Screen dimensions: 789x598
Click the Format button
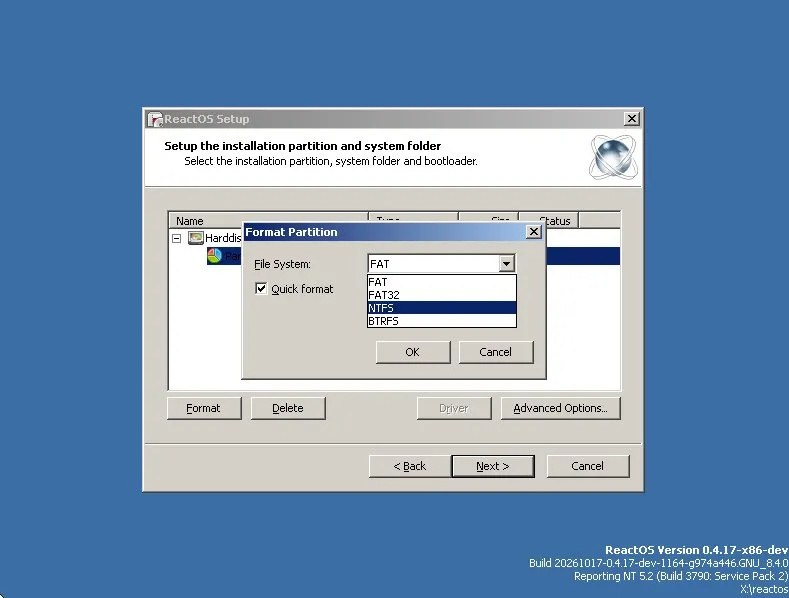point(204,408)
